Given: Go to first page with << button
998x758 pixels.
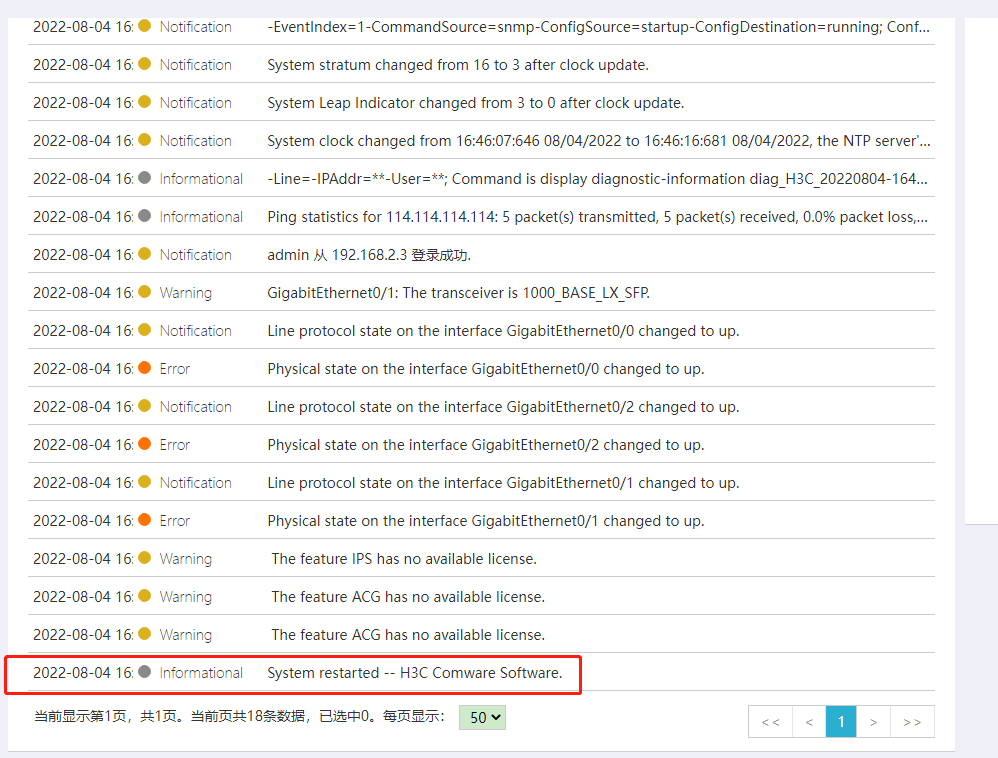Looking at the screenshot, I should coord(770,722).
